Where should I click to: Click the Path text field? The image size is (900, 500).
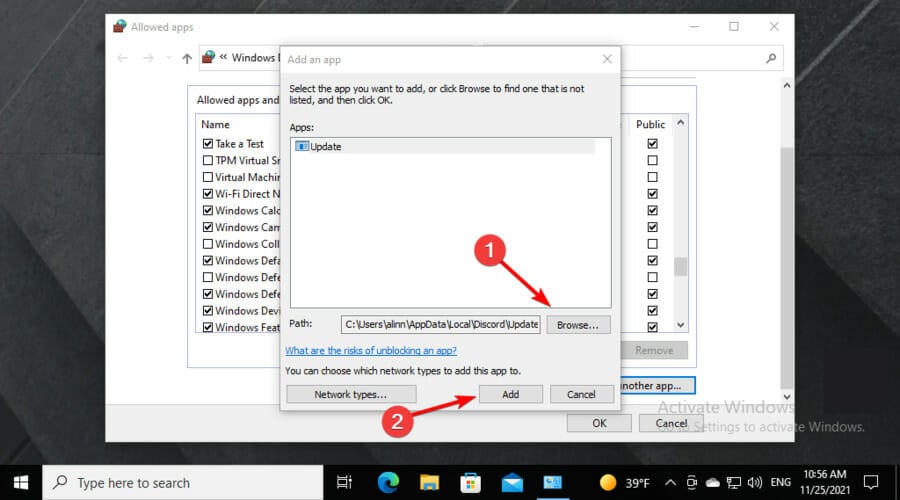pos(440,324)
